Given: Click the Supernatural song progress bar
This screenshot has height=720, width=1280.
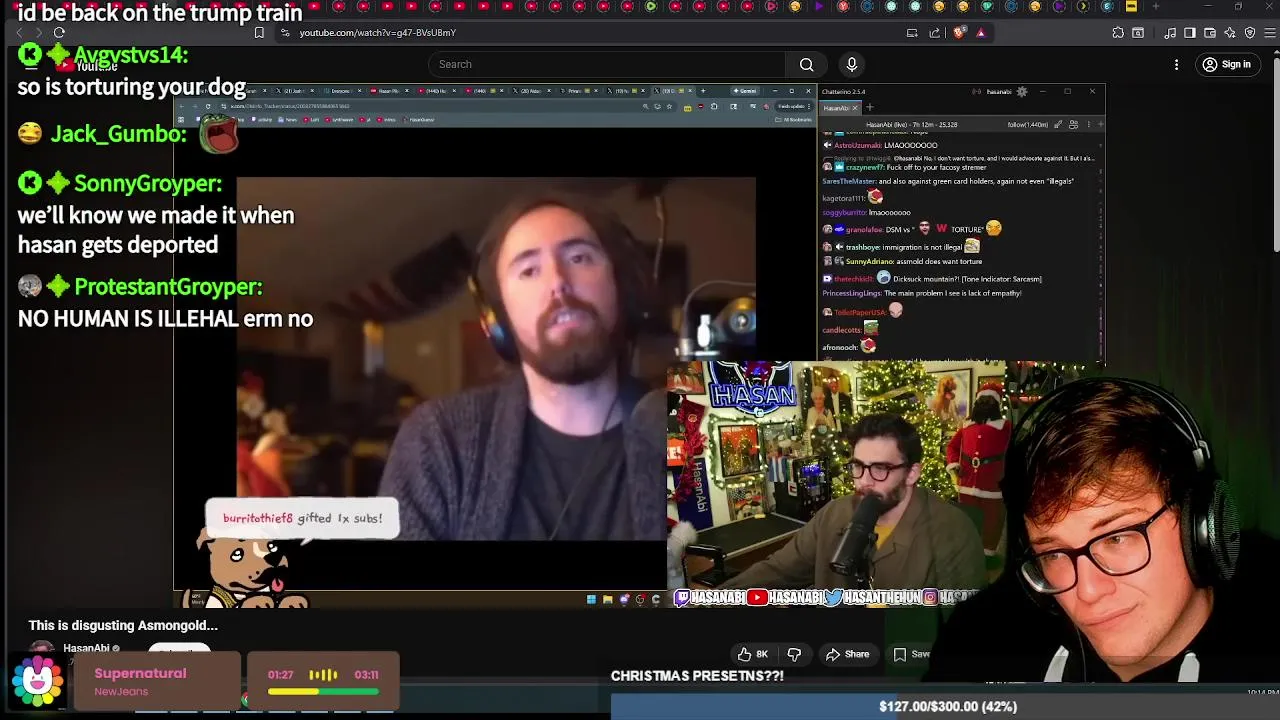Looking at the screenshot, I should pos(323,691).
